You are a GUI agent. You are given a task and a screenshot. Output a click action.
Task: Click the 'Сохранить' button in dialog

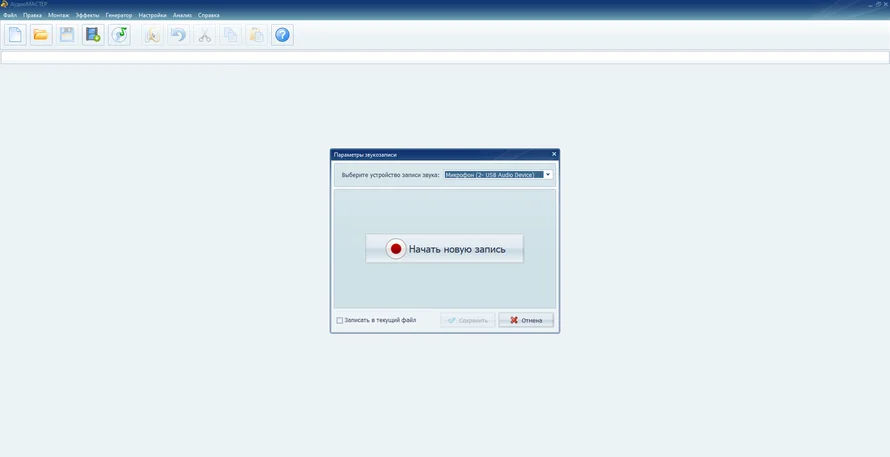pyautogui.click(x=467, y=321)
